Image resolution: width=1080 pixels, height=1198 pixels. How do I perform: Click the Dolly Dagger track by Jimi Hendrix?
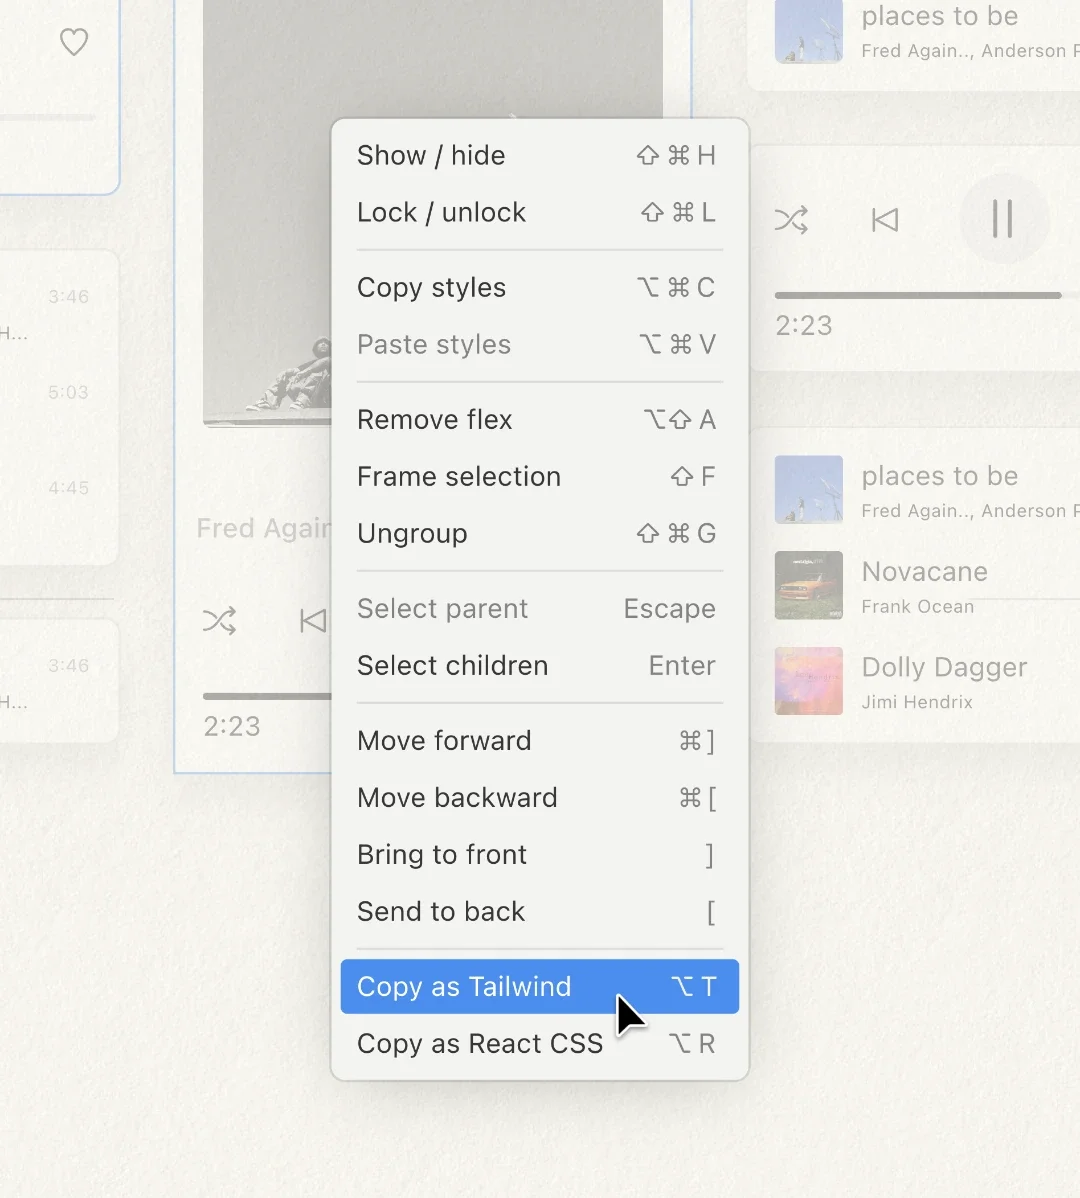pos(944,667)
